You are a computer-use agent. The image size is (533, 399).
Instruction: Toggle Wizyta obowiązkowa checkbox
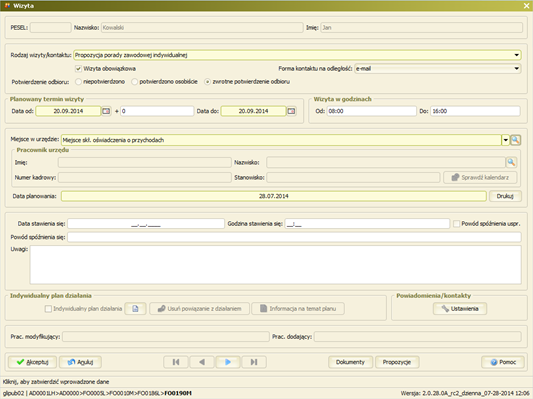79,69
